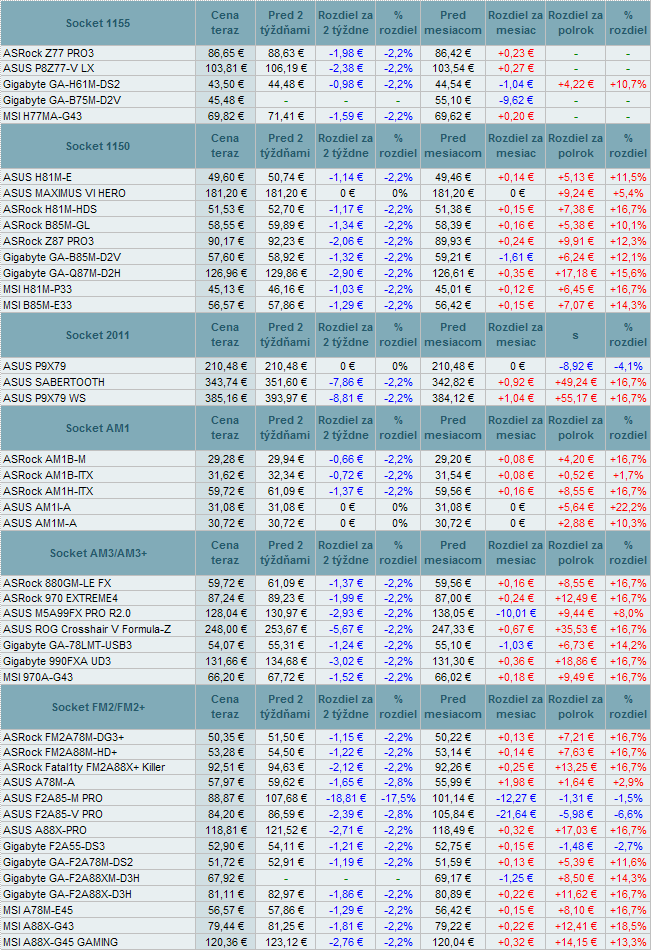Click ASUS M5A99FX PRO R2.0 monthly difference -10,01 €
The height and width of the screenshot is (950, 651).
[x=516, y=613]
